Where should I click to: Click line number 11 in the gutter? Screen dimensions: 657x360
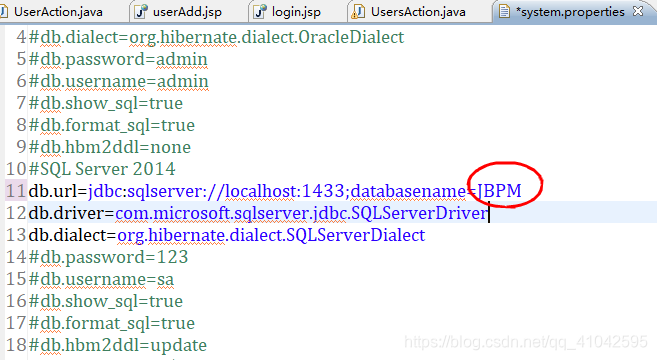(x=16, y=191)
